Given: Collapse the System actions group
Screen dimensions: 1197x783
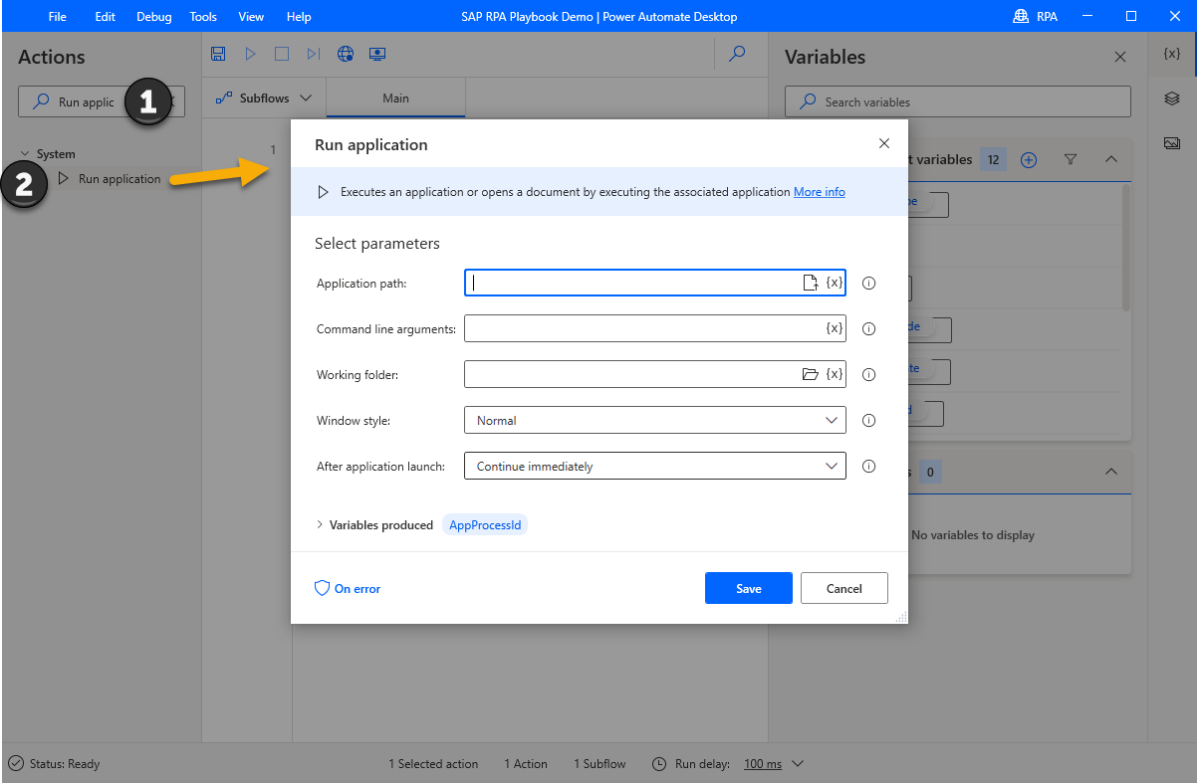Looking at the screenshot, I should pyautogui.click(x=24, y=153).
